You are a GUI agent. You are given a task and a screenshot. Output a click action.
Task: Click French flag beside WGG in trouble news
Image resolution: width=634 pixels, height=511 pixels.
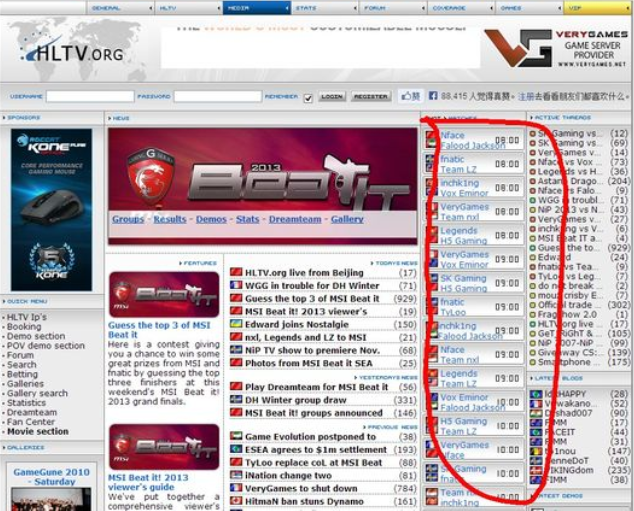click(x=236, y=285)
